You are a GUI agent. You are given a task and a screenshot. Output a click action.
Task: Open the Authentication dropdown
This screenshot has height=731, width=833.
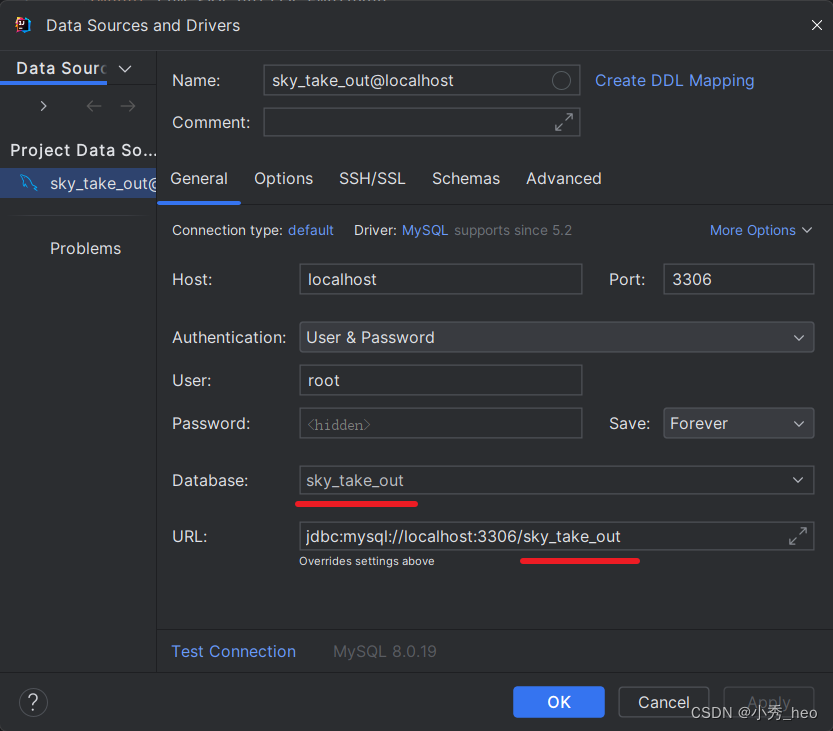click(x=557, y=337)
